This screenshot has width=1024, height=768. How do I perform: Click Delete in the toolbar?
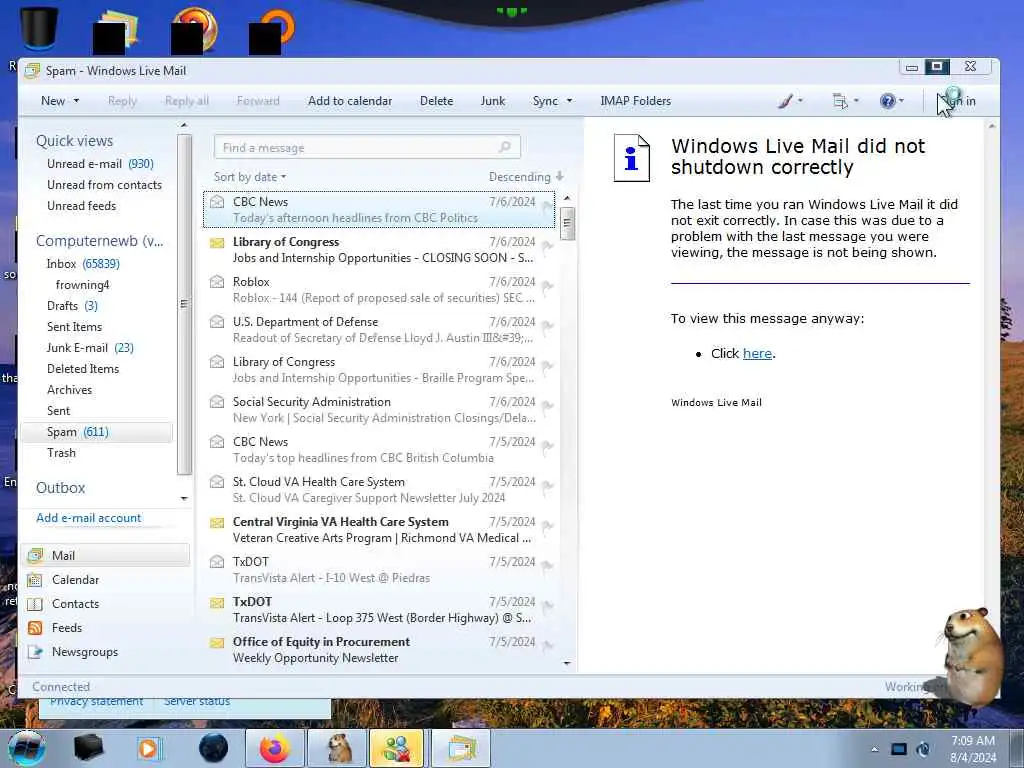[436, 101]
